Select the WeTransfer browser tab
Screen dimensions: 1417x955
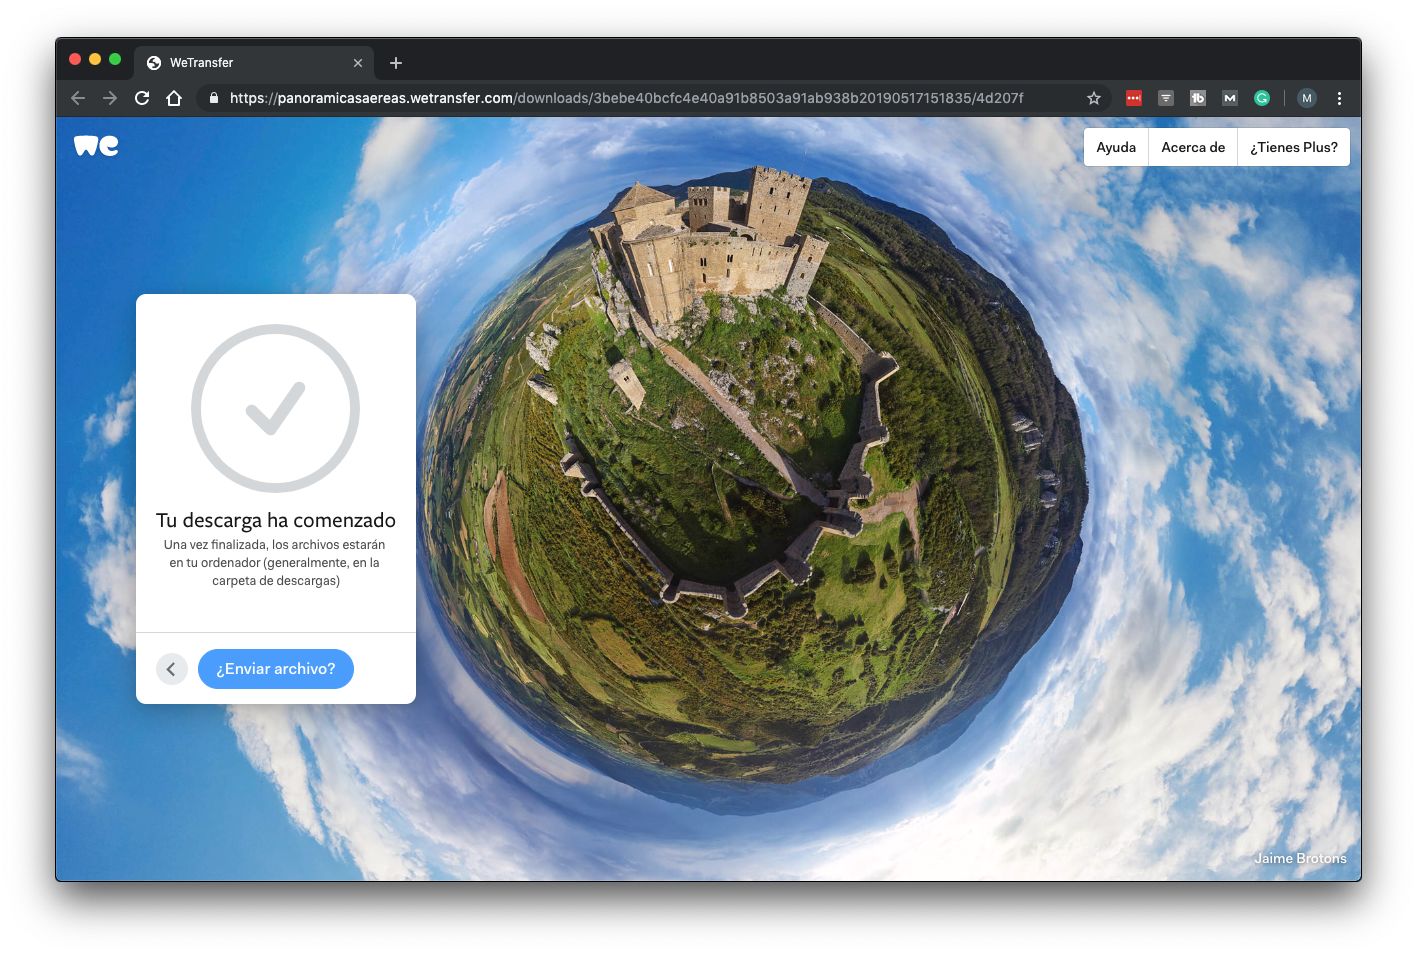pyautogui.click(x=254, y=63)
